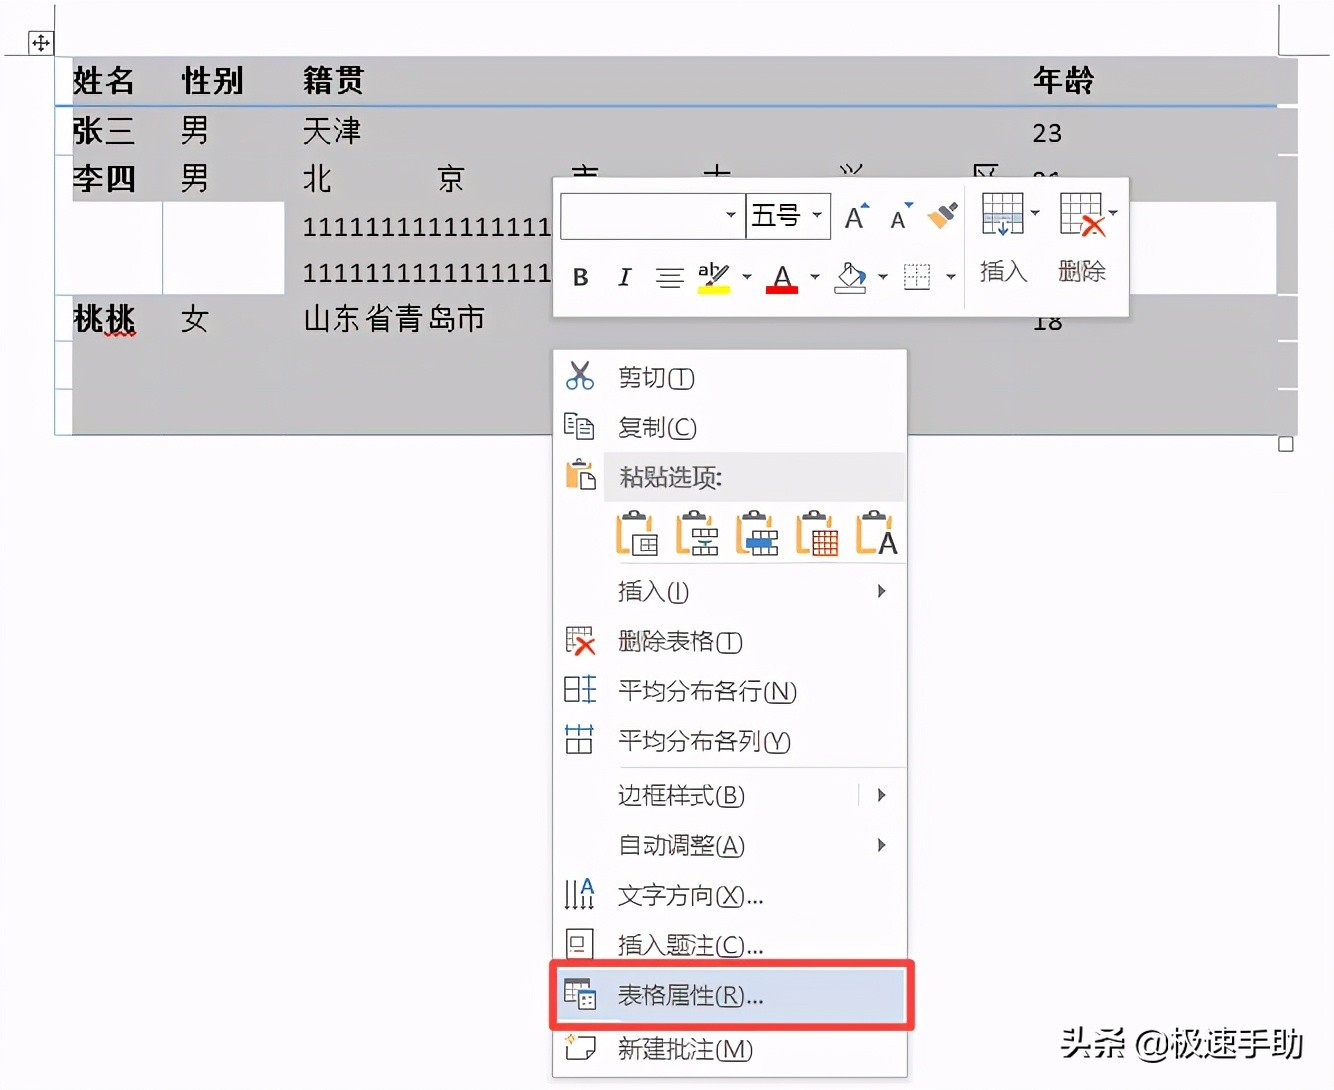The height and width of the screenshot is (1090, 1334).
Task: Toggle italic formatting on selected text
Action: pyautogui.click(x=623, y=277)
